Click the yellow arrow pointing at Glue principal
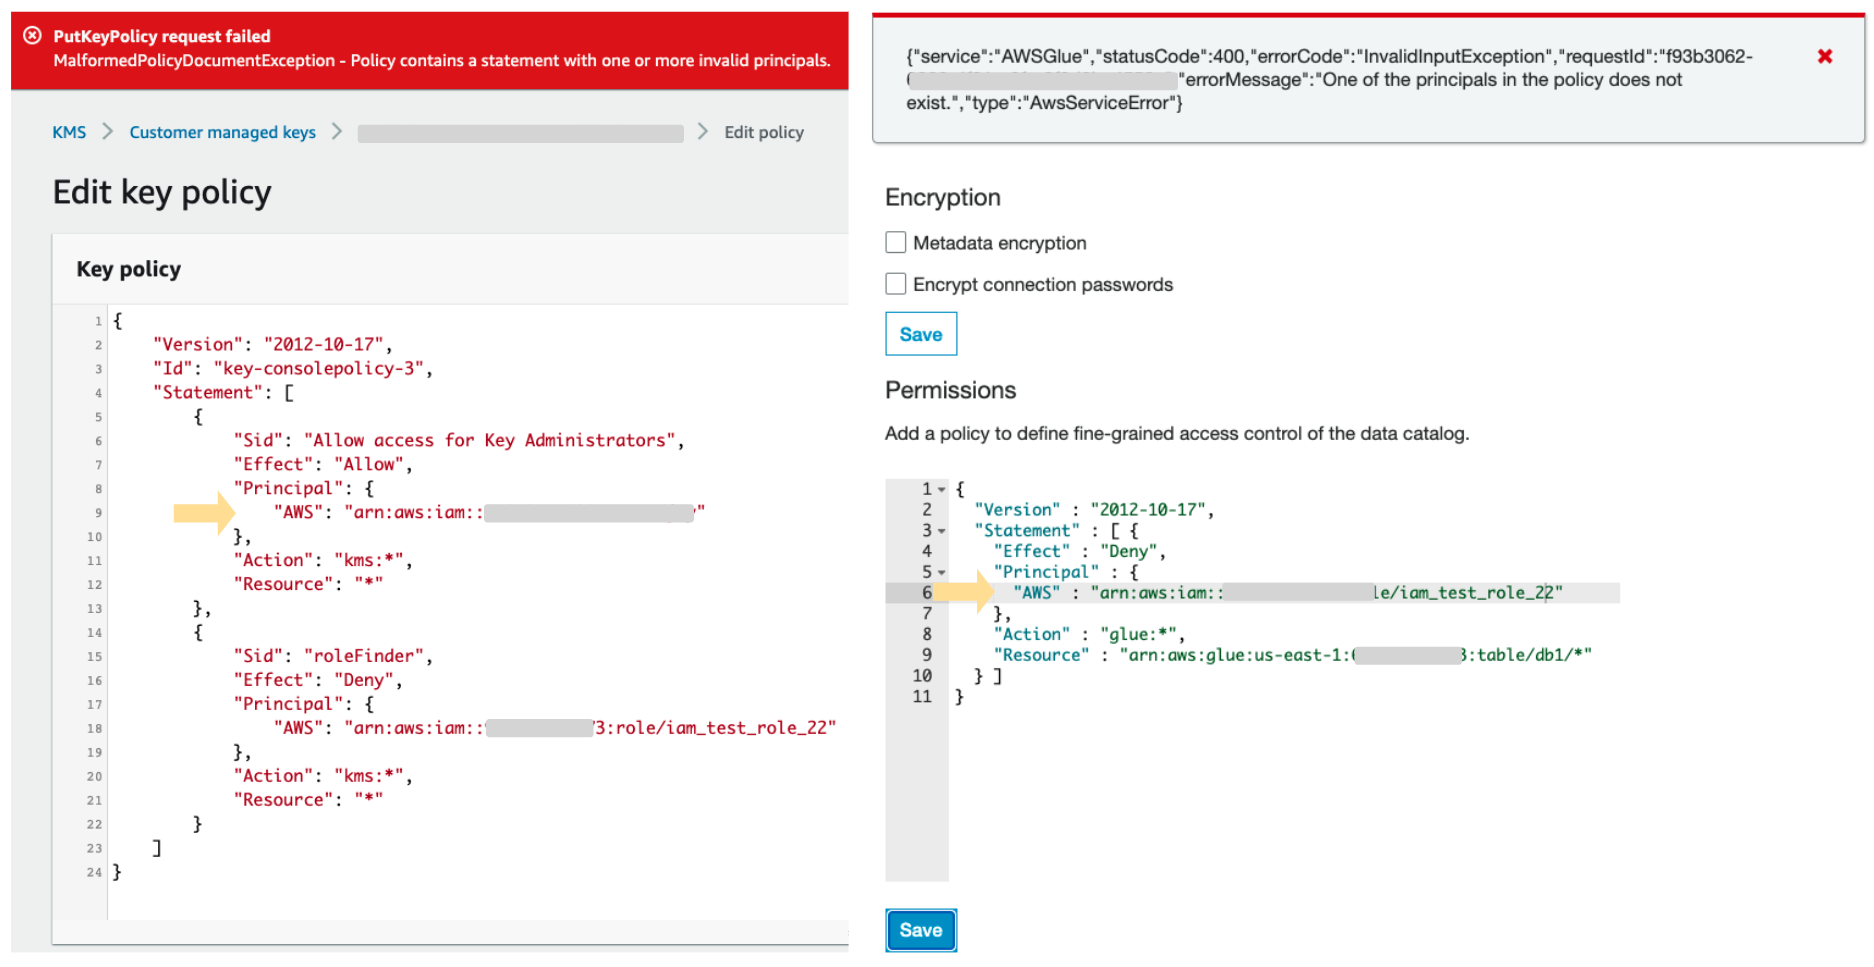Viewport: 1874px width, 967px height. point(965,593)
